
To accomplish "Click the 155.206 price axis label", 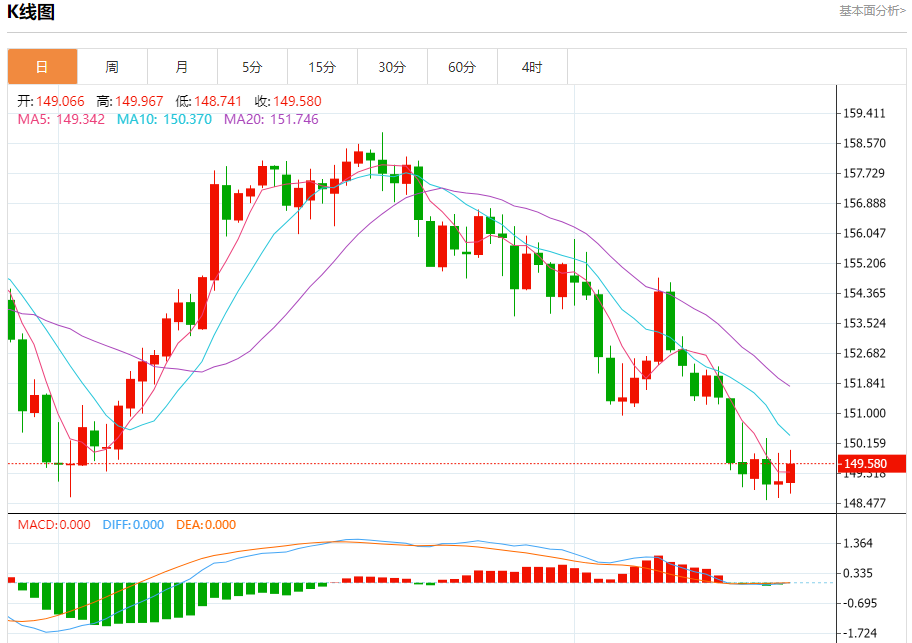I will tap(864, 263).
